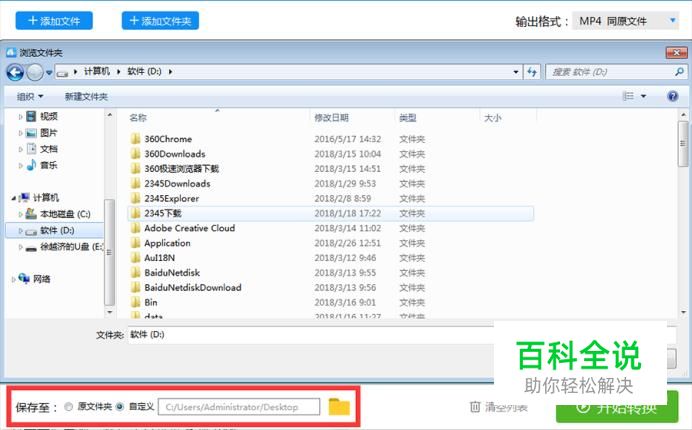Expand the 视频 tree node arrow
Image resolution: width=692 pixels, height=430 pixels.
[x=20, y=117]
